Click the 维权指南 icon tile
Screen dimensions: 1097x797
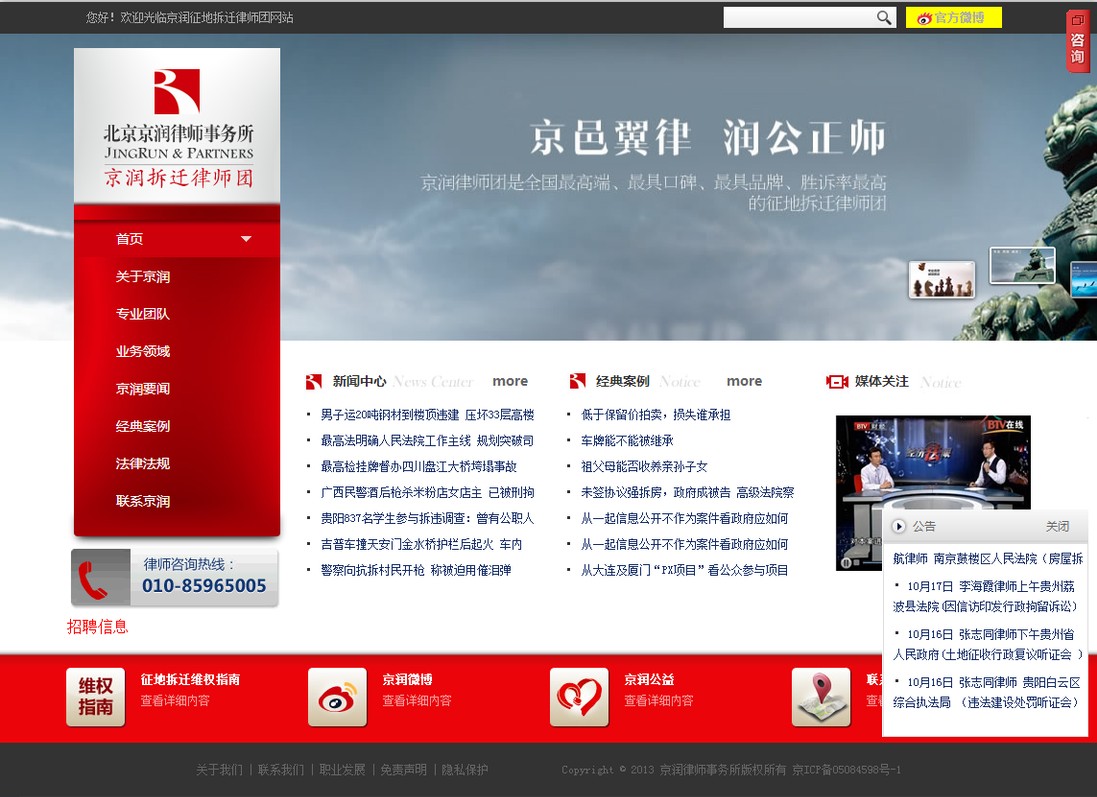pos(95,696)
